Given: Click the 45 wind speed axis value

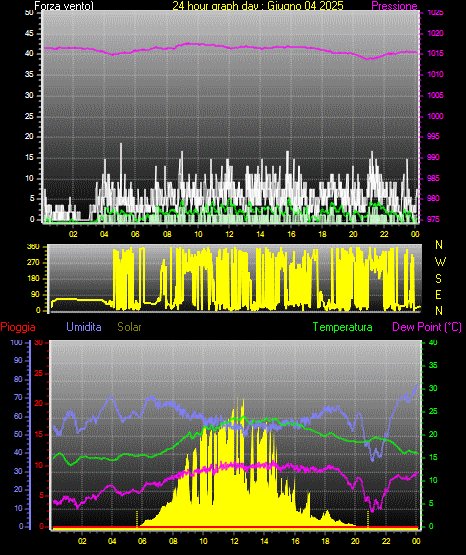Looking at the screenshot, I should pyautogui.click(x=29, y=33).
